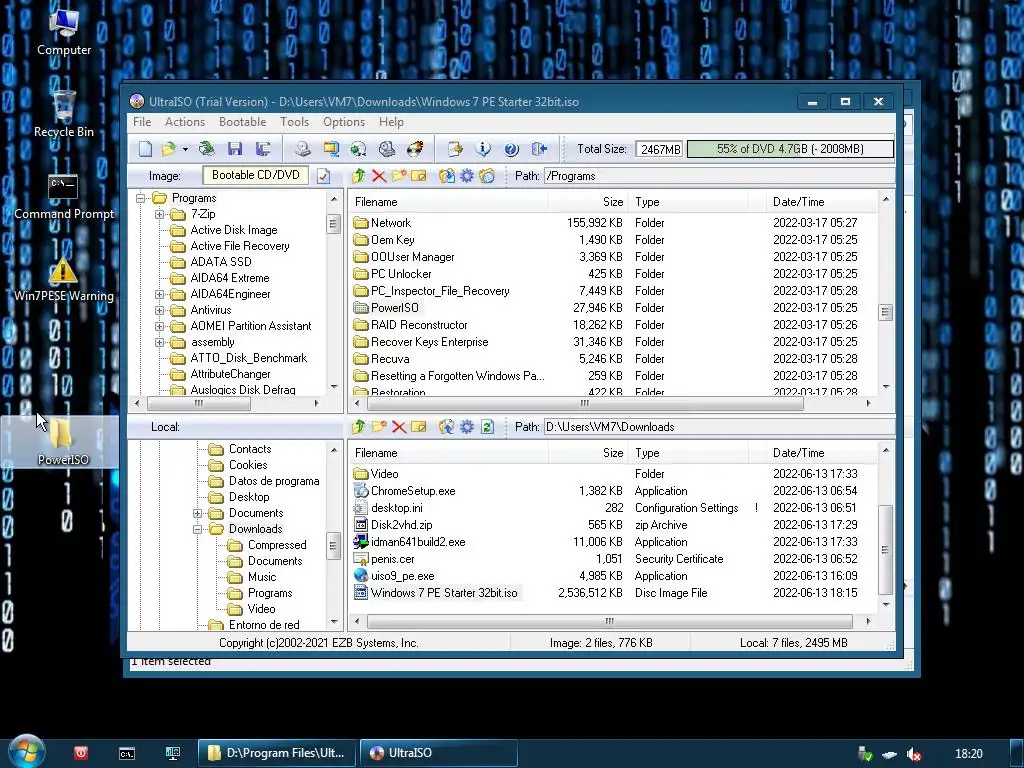1024x768 pixels.
Task: Click the blue gear icon in image pane
Action: (466, 176)
